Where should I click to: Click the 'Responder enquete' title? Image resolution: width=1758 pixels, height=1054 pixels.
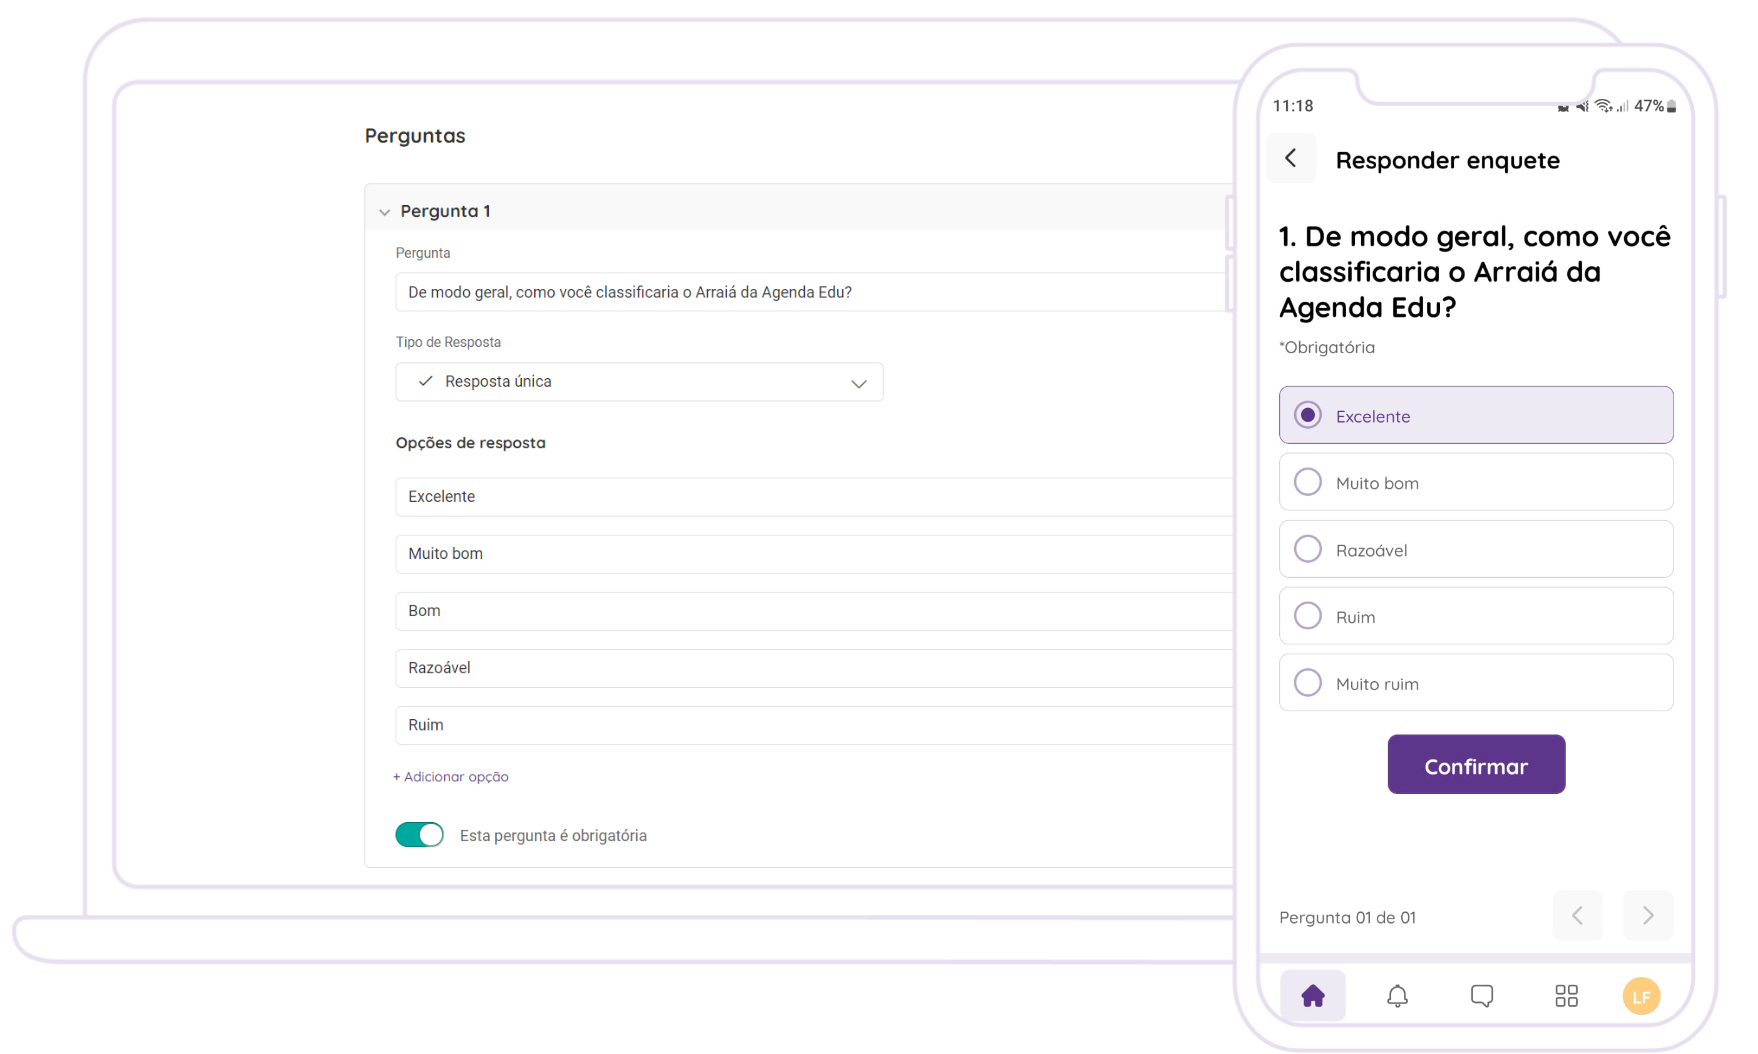(x=1447, y=160)
